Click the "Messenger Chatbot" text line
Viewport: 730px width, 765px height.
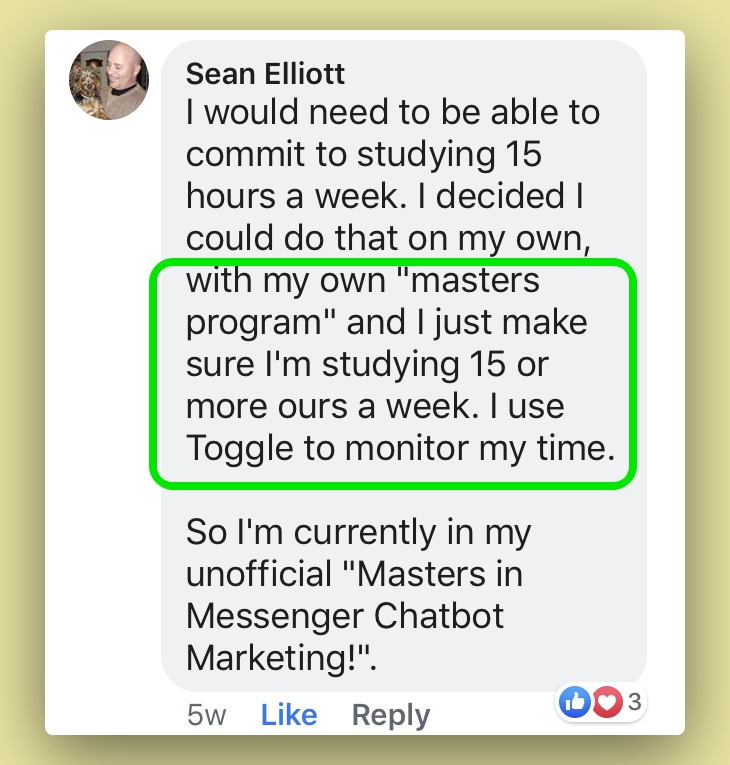pyautogui.click(x=345, y=616)
